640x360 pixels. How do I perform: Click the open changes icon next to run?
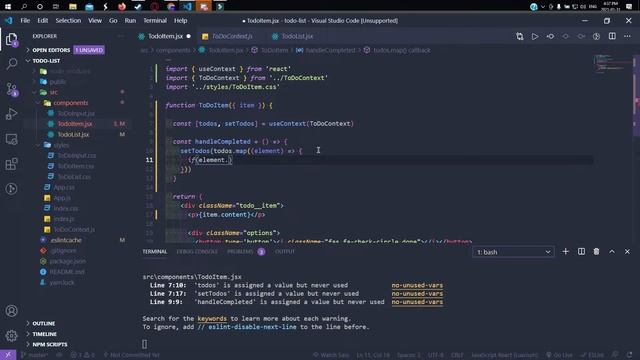pyautogui.click(x=550, y=36)
